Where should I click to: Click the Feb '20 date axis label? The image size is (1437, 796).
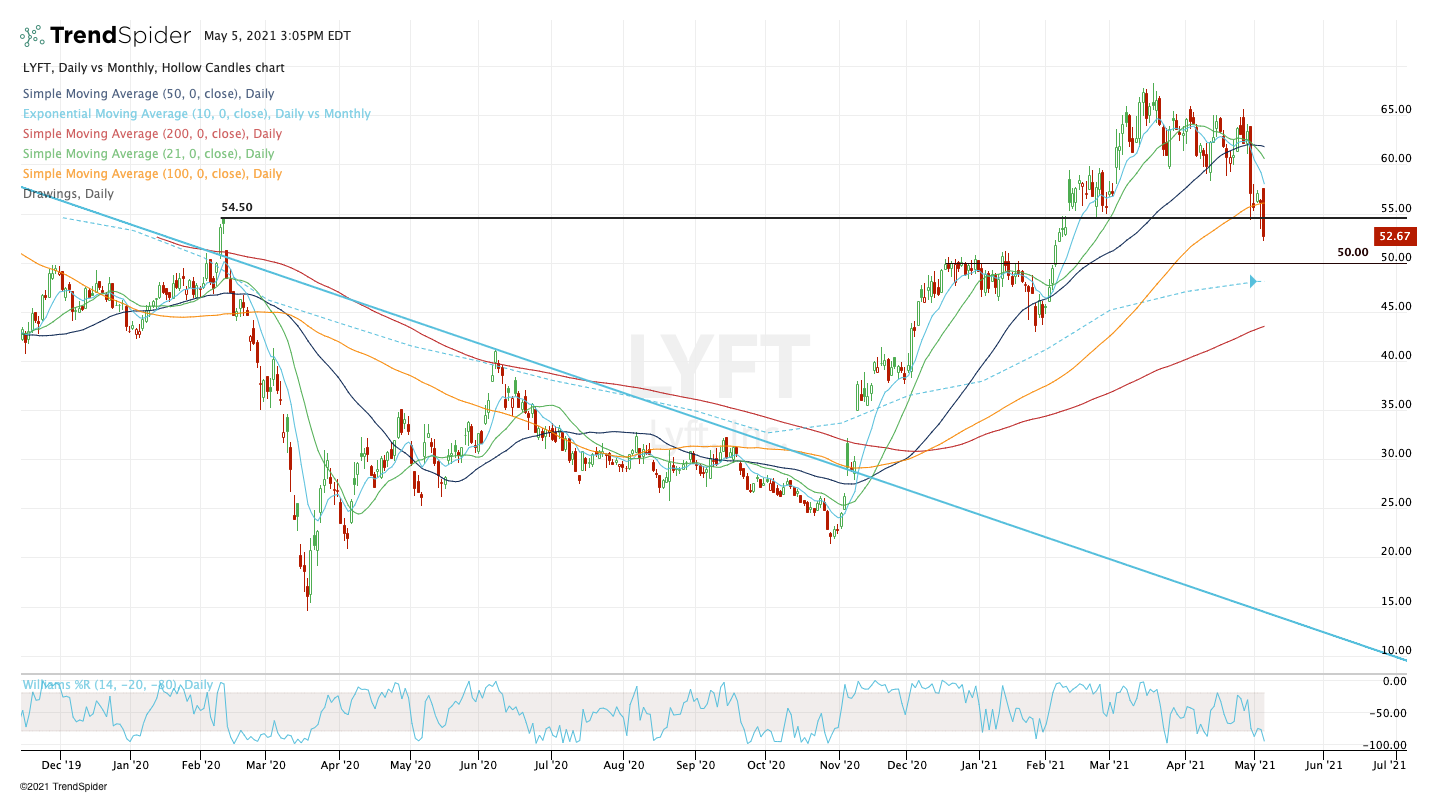pyautogui.click(x=201, y=765)
